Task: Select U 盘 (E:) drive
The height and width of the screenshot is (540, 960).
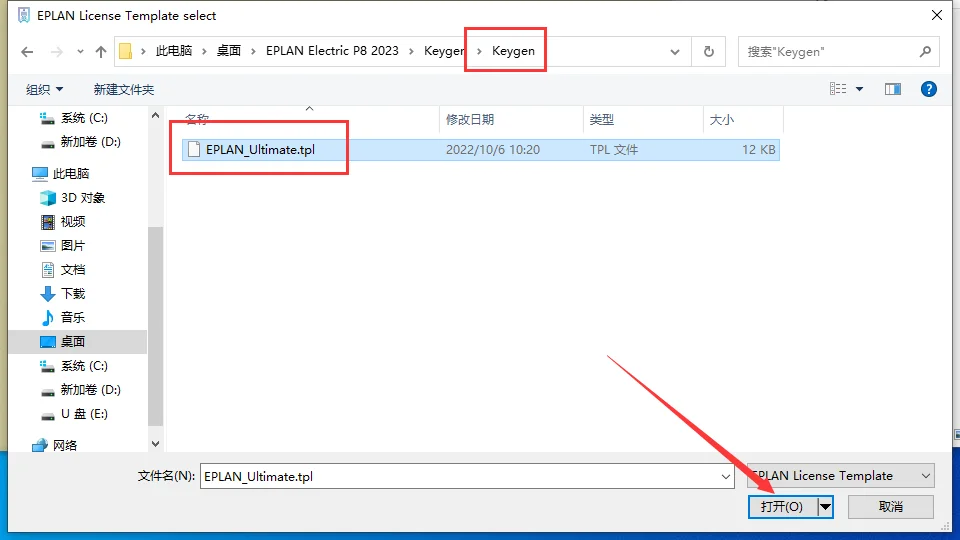Action: [84, 413]
